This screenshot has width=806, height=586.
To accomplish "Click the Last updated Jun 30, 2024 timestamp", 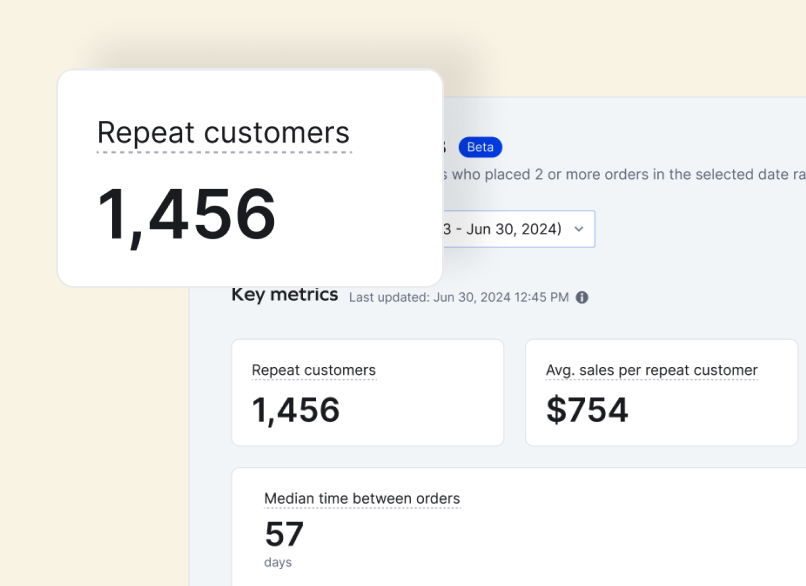I will 459,297.
